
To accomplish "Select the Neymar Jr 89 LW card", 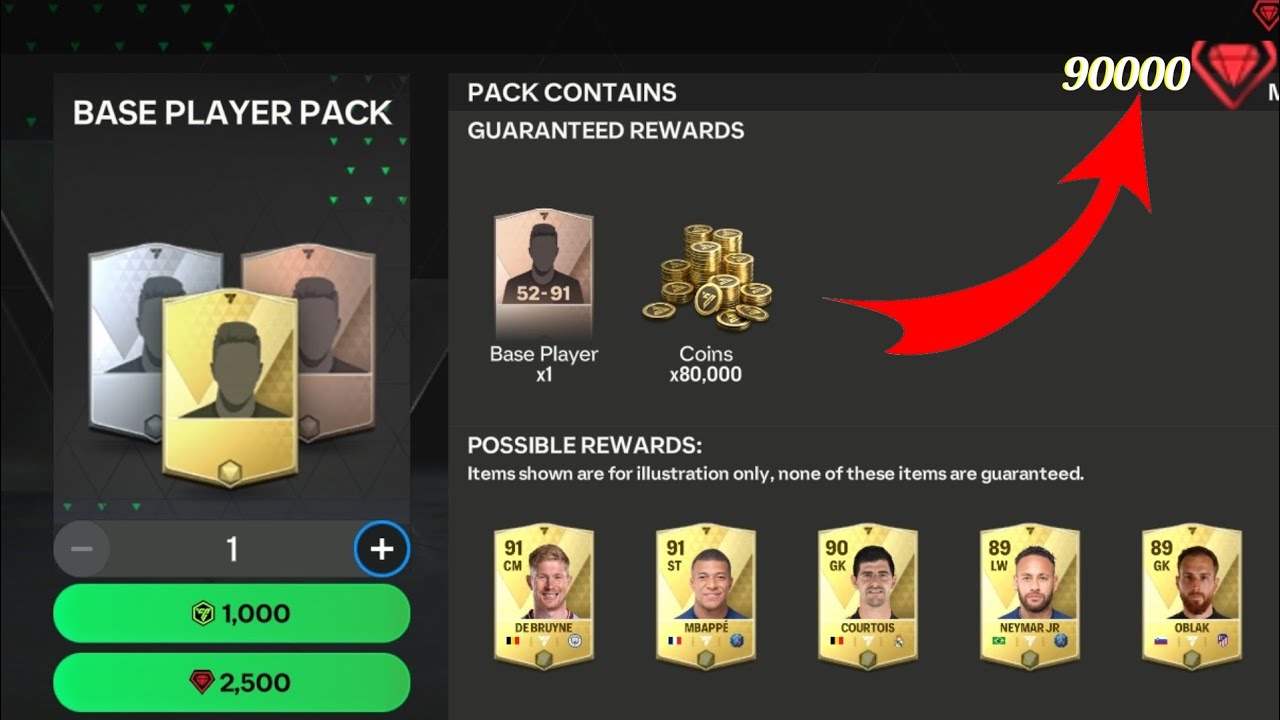I will point(1030,595).
